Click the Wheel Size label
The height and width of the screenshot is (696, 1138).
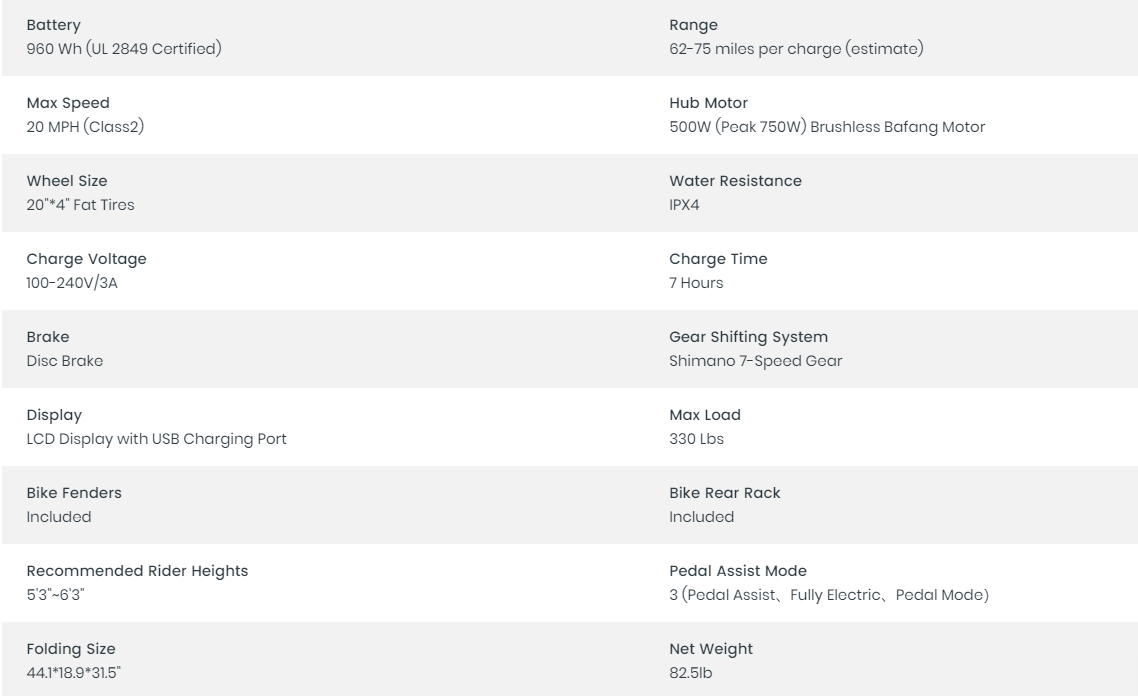click(66, 181)
